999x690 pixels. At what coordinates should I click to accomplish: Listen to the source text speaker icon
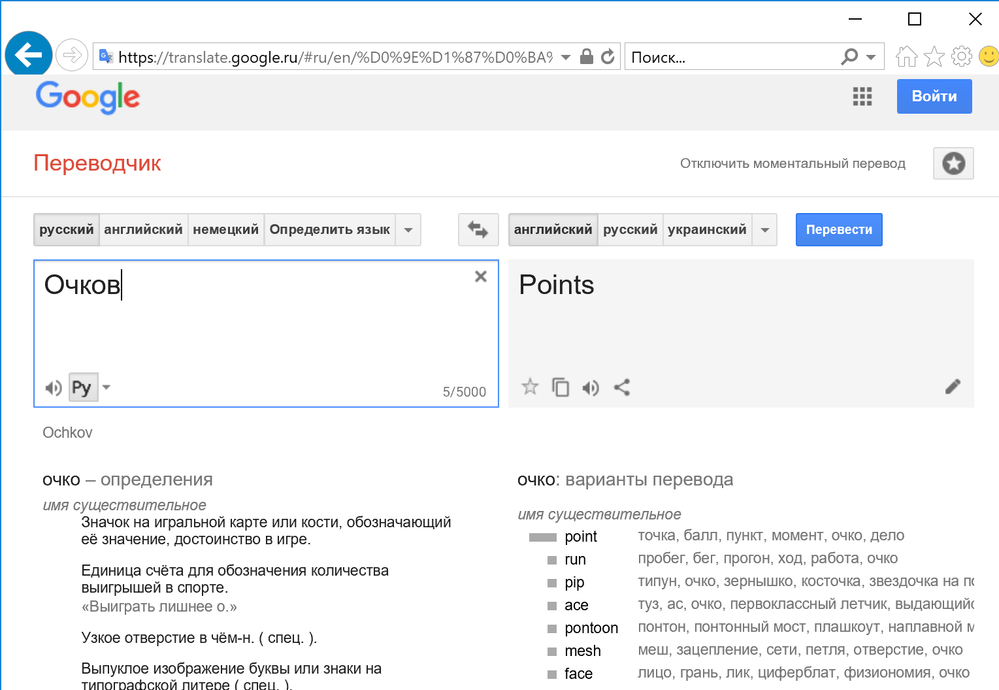click(53, 388)
